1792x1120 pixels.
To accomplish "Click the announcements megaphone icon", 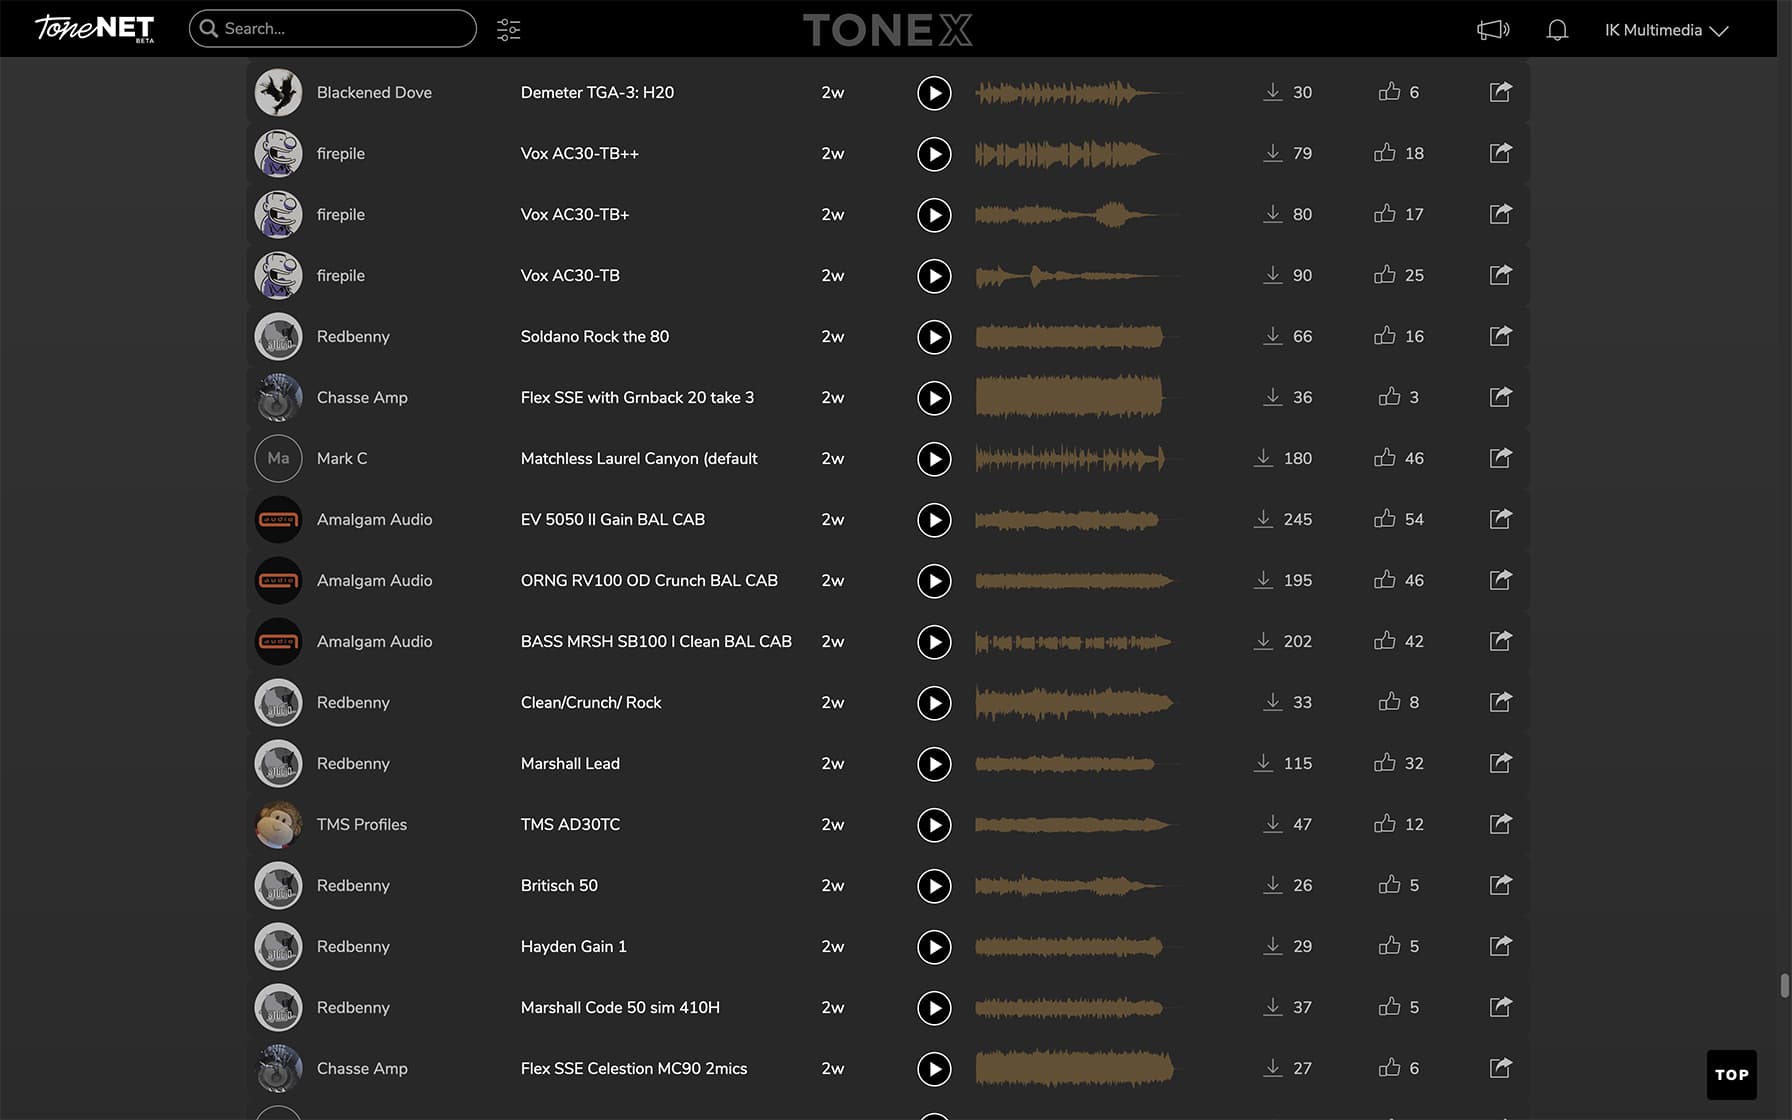I will (x=1492, y=30).
